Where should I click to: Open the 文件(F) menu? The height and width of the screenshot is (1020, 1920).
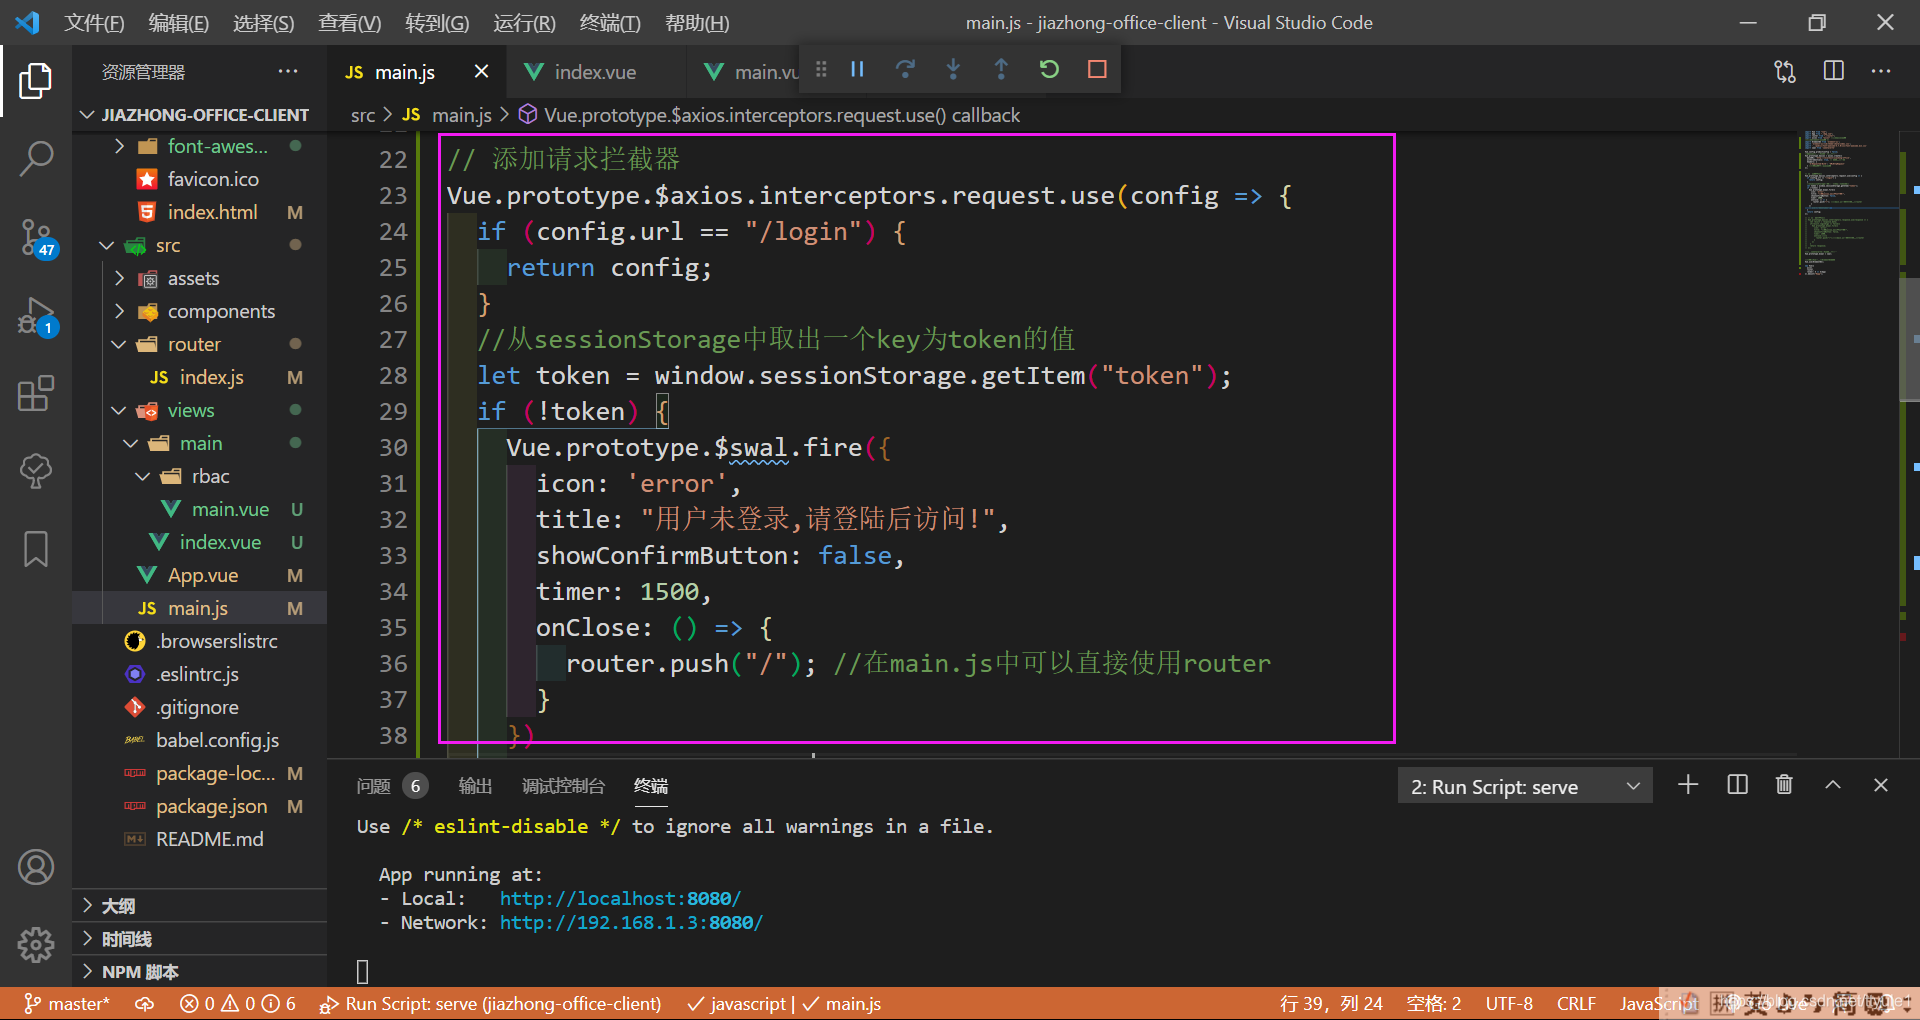[x=94, y=23]
